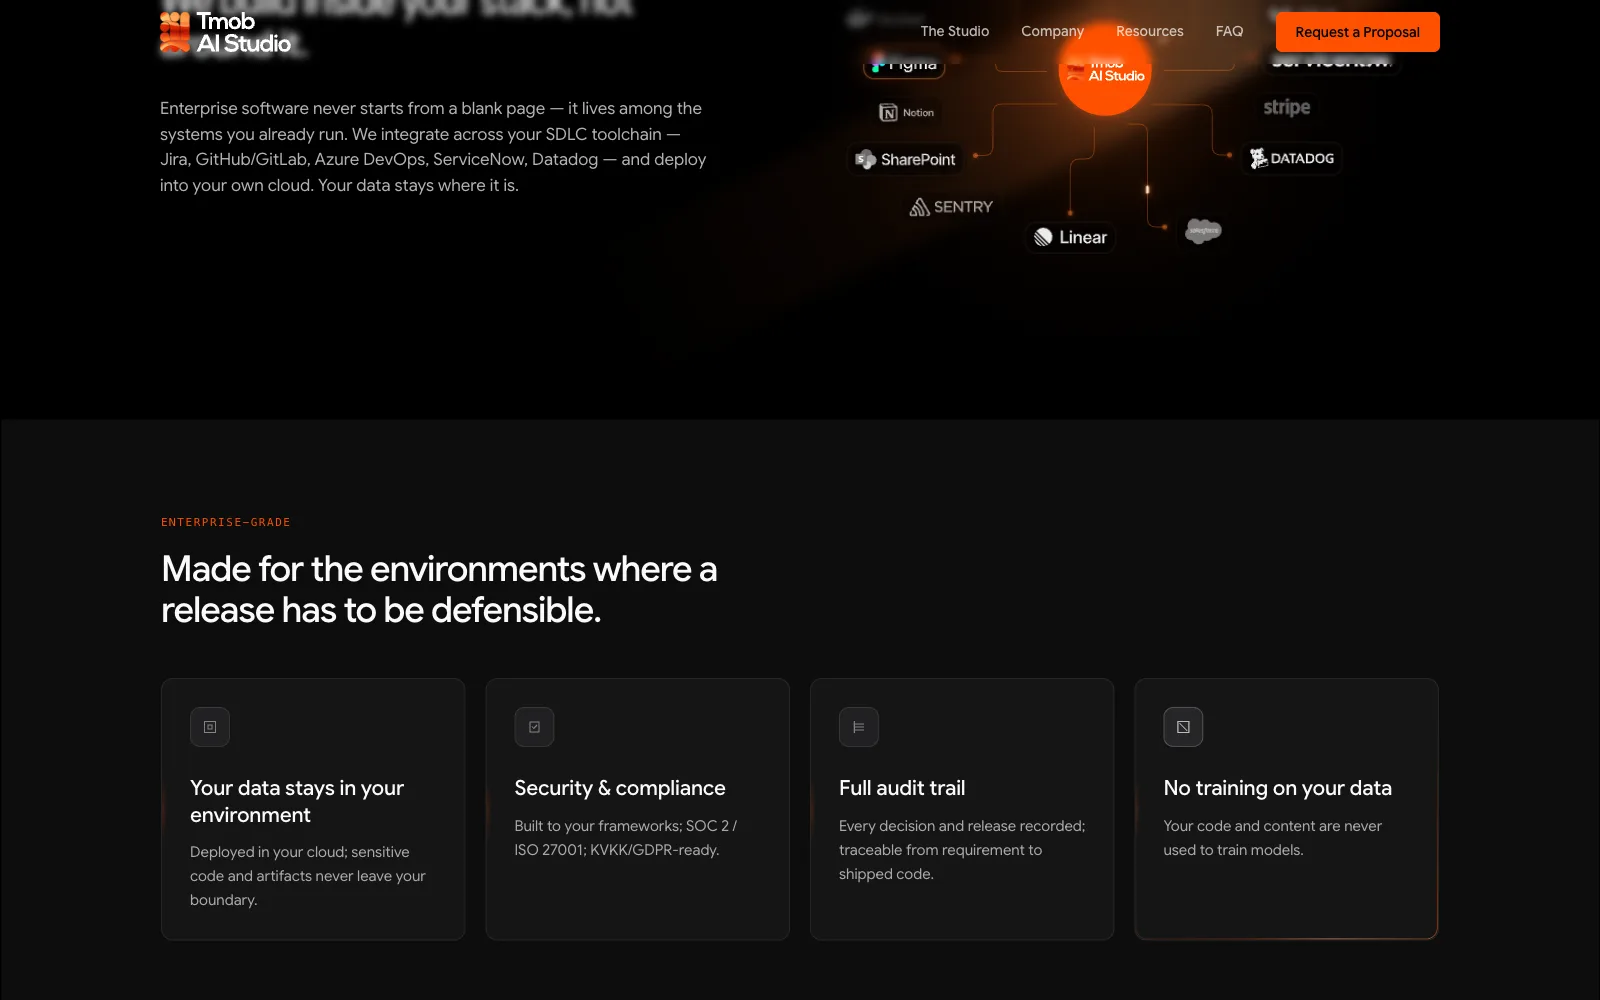Click the ENTERPRISE-GRADE section label

[226, 522]
